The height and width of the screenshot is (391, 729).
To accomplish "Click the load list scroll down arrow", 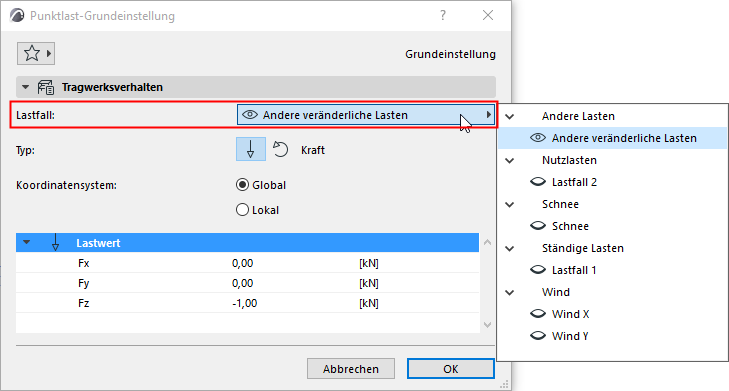I will tap(487, 325).
